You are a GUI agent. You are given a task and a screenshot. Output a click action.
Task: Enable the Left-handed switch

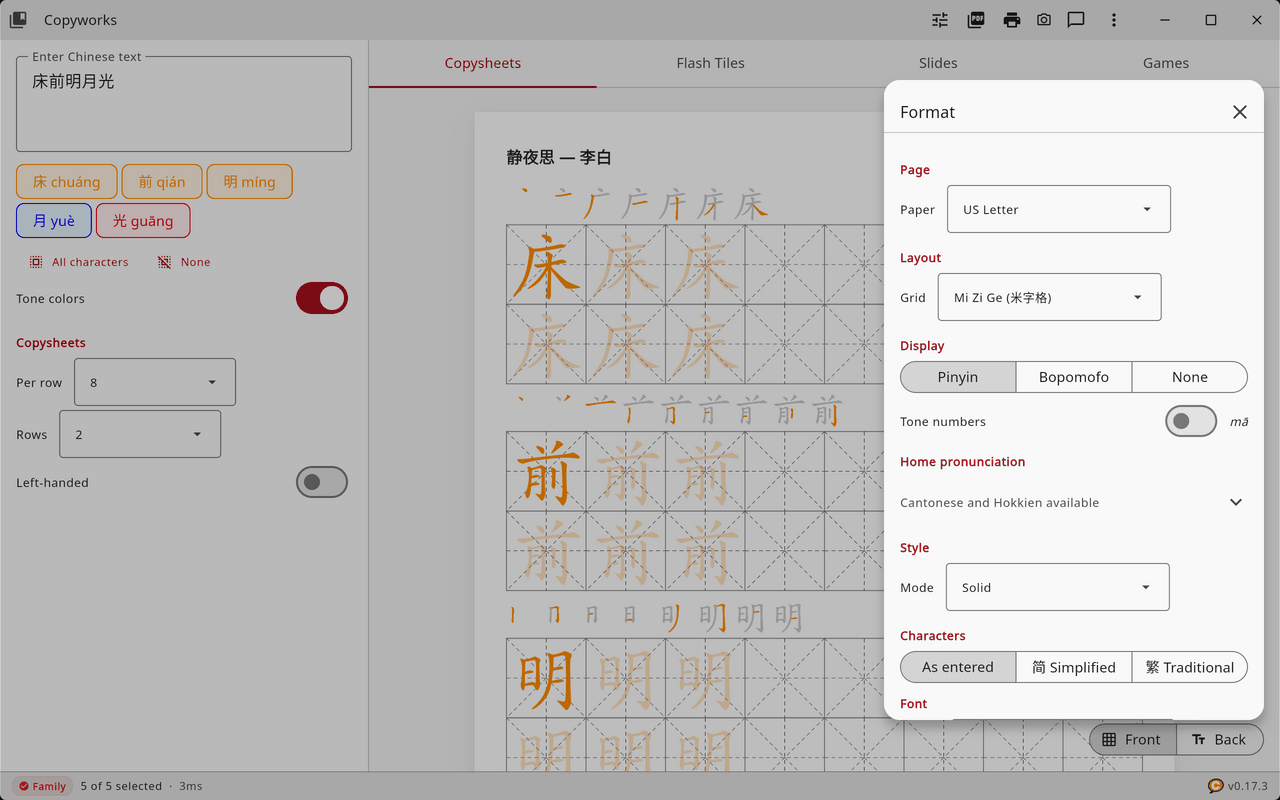(x=322, y=482)
